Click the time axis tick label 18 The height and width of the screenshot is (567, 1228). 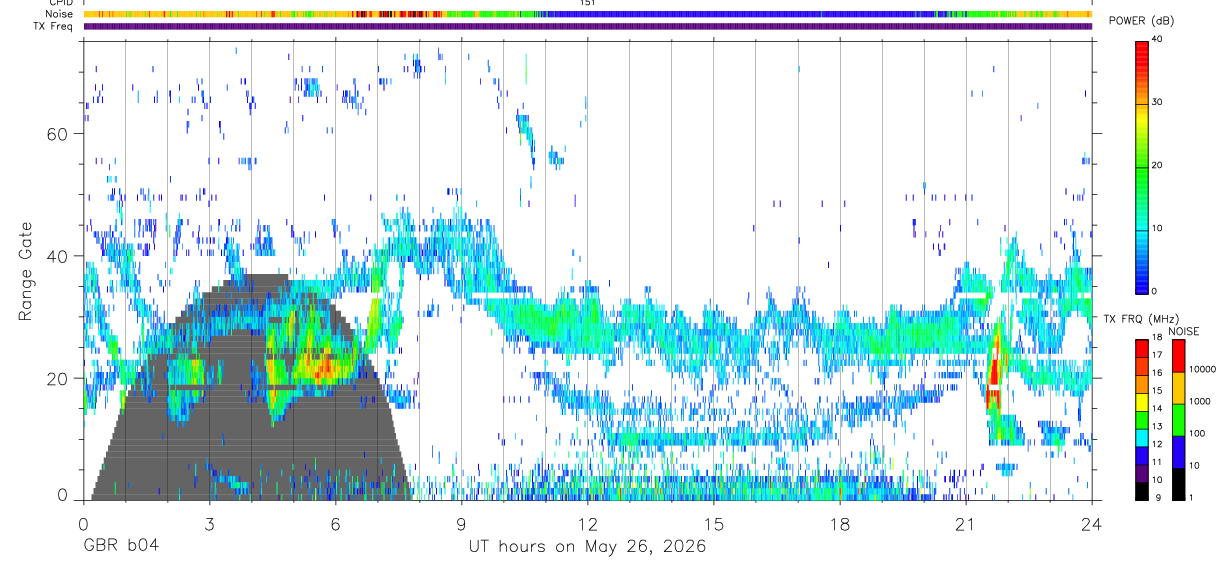coord(839,524)
